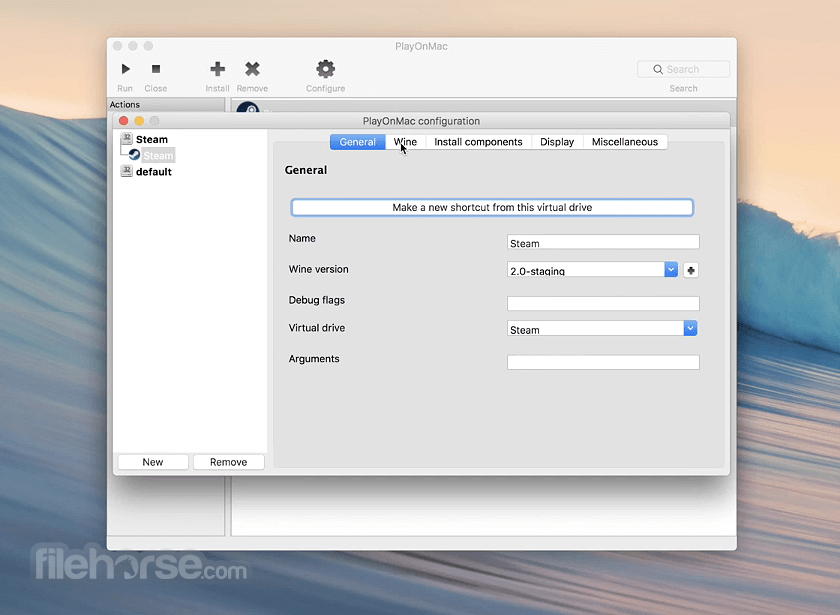Click the Close stop icon in PlayOnMac toolbar

156,69
